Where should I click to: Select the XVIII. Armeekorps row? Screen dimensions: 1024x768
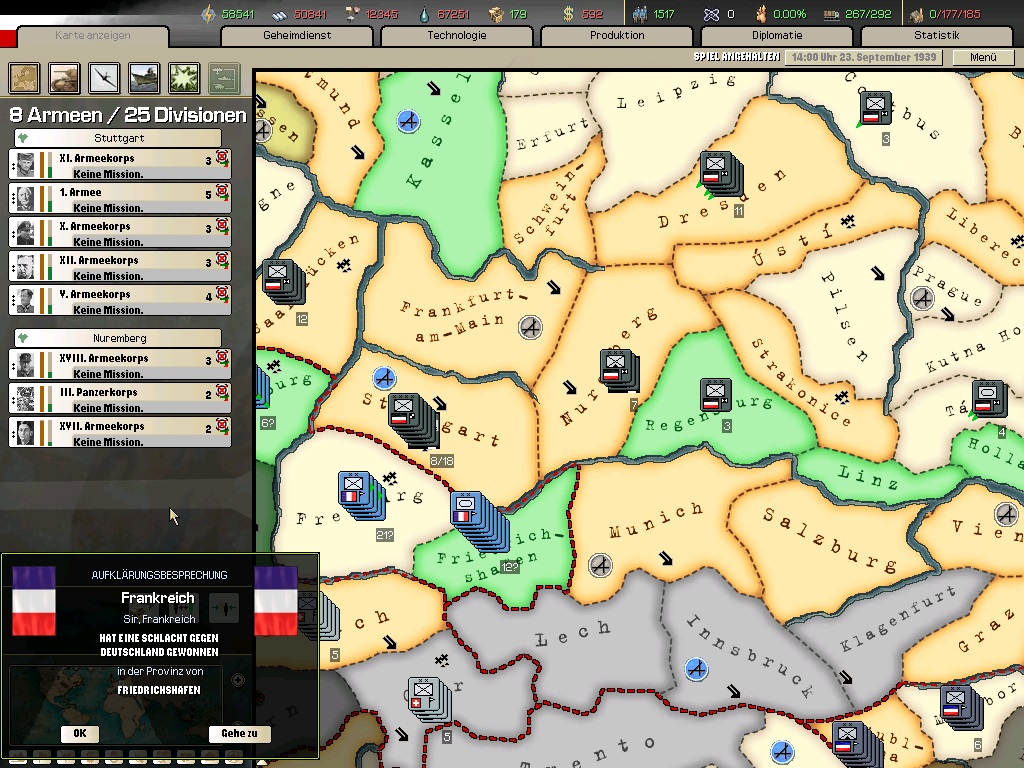click(x=120, y=364)
